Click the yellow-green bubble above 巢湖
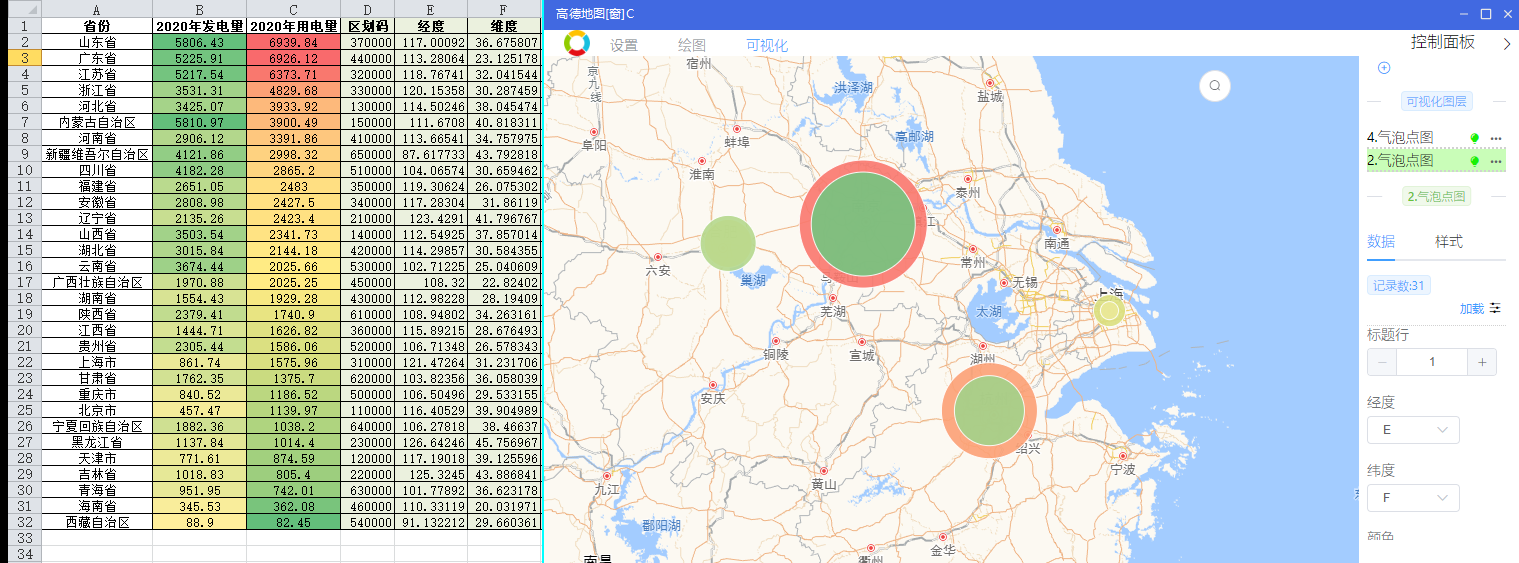Screen dimensions: 1519x563 click(x=728, y=243)
